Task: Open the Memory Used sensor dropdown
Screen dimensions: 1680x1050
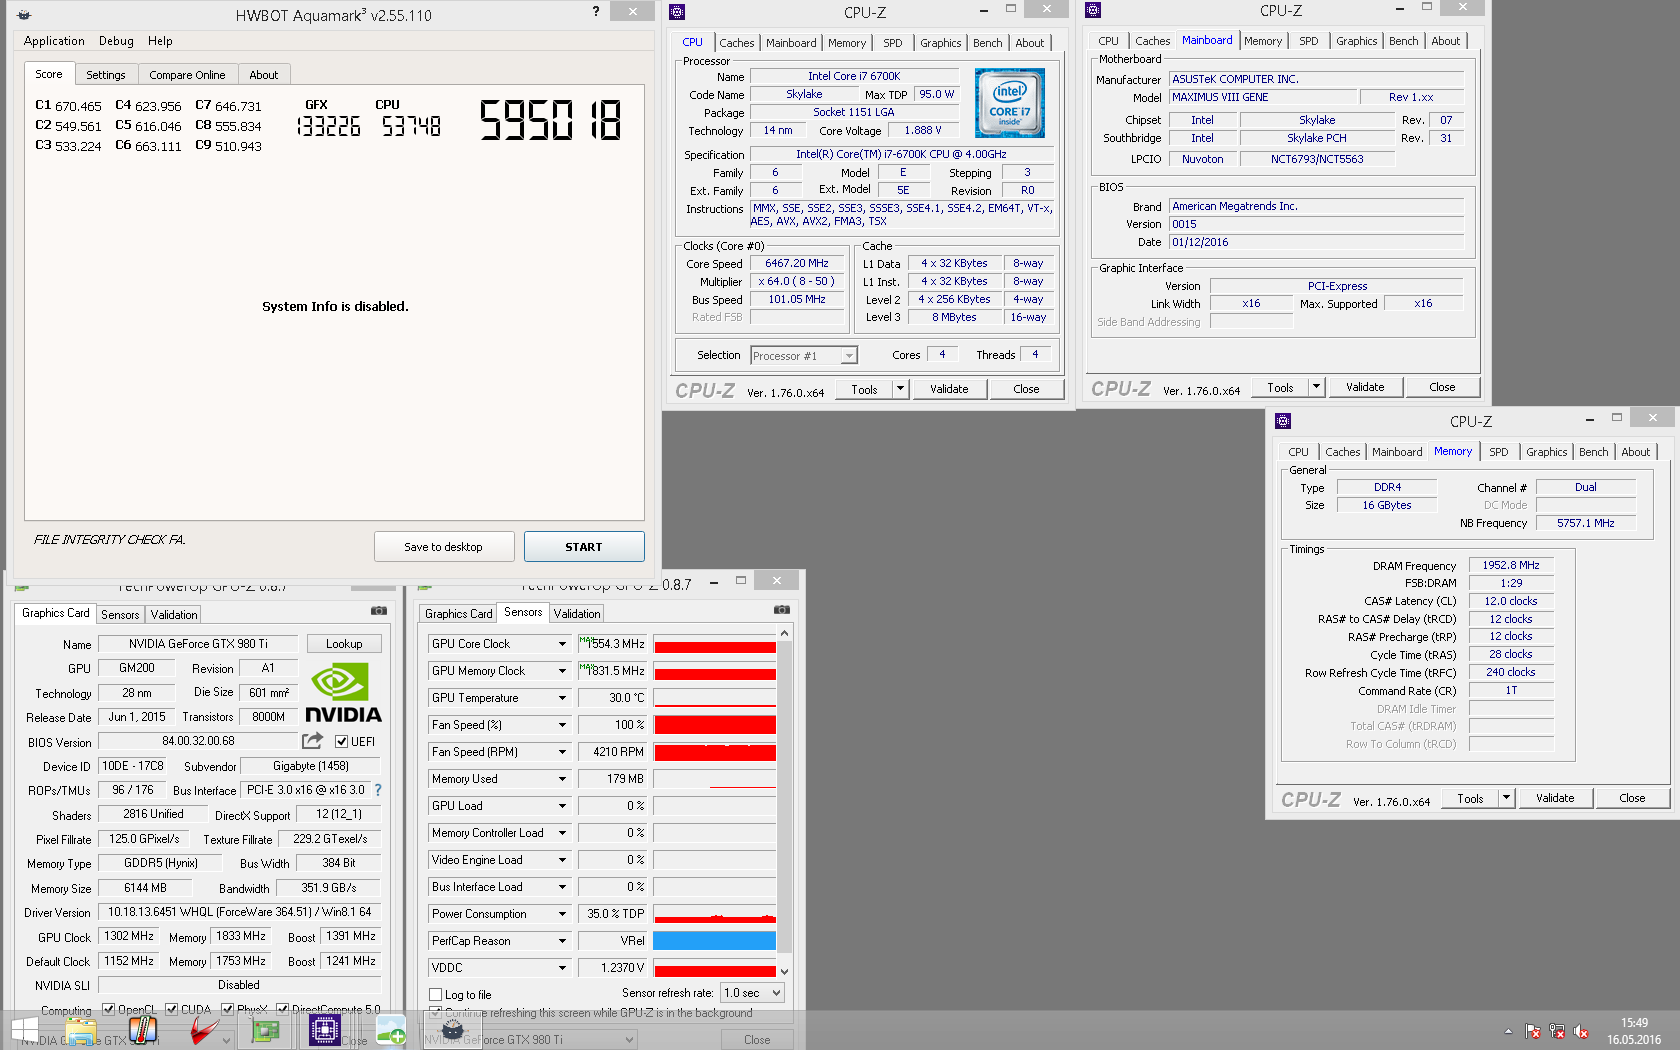Action: (562, 779)
